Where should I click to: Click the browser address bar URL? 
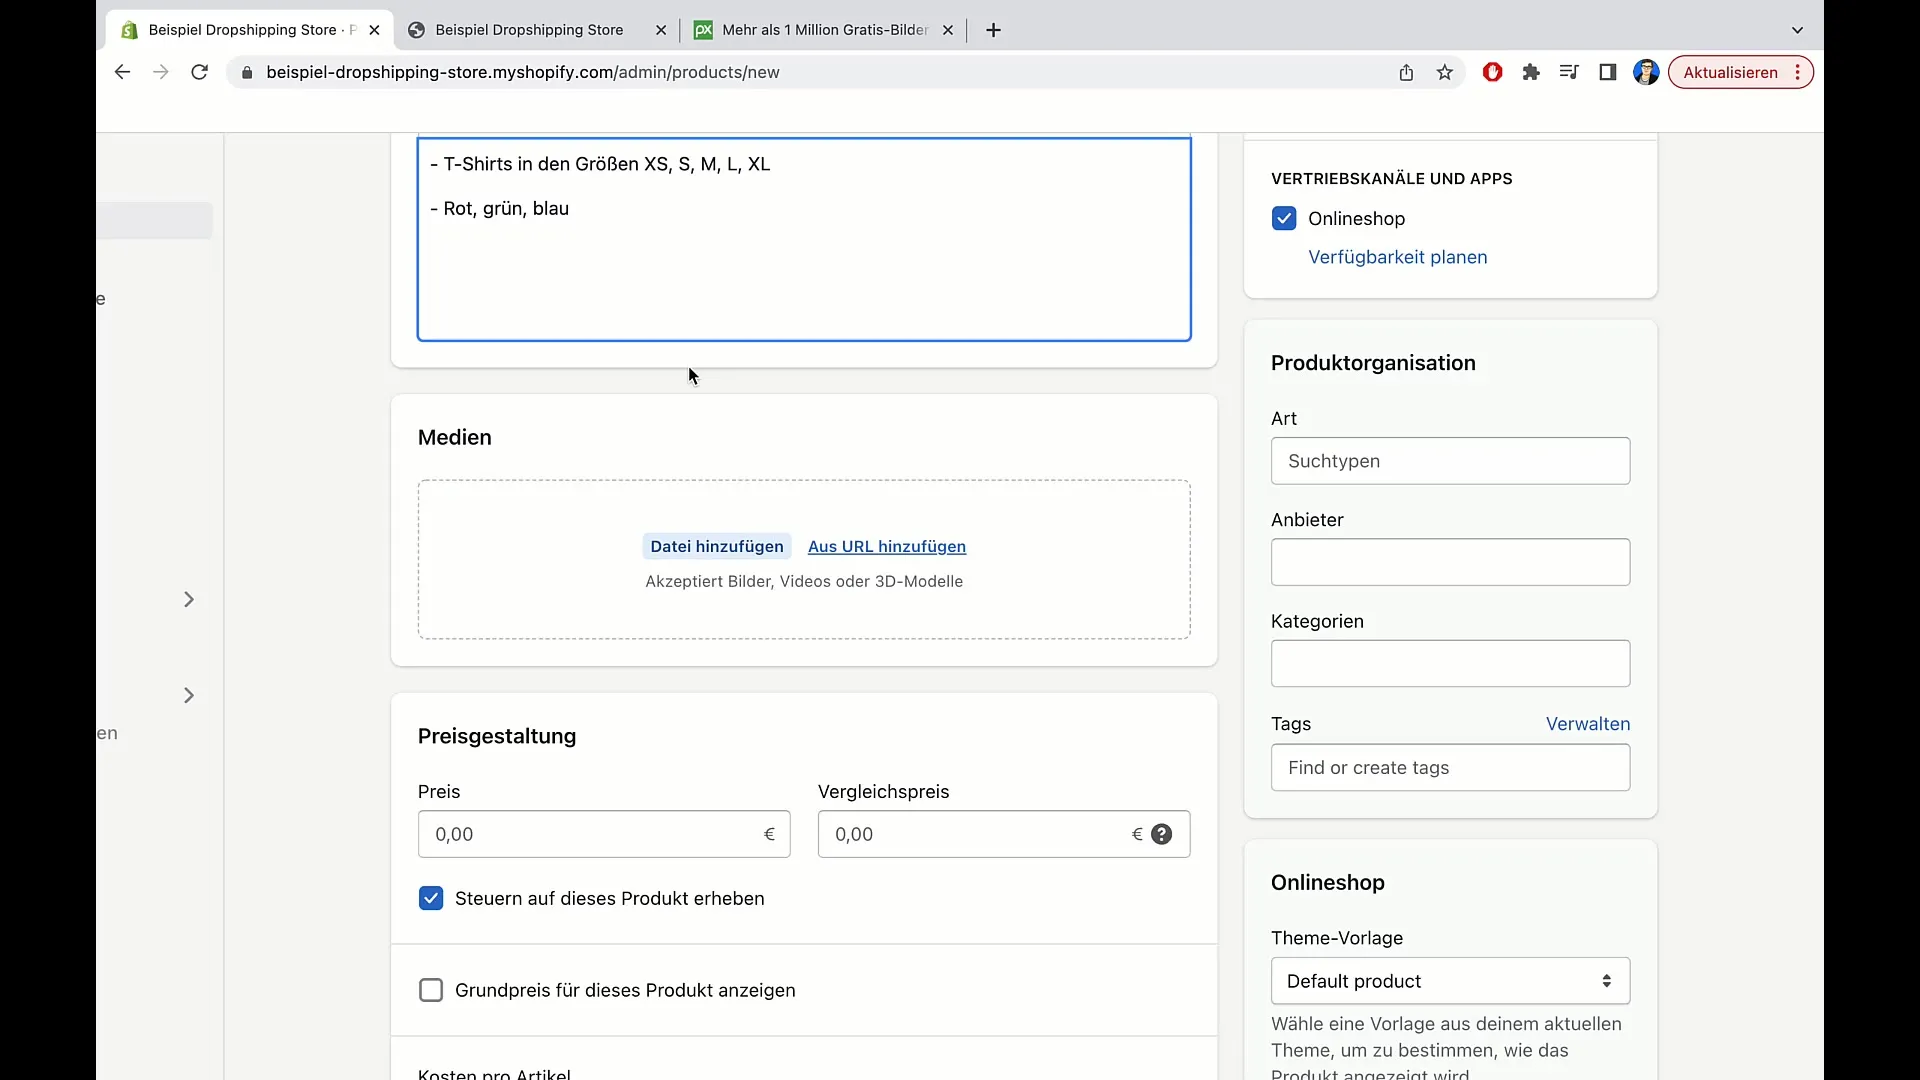[523, 72]
